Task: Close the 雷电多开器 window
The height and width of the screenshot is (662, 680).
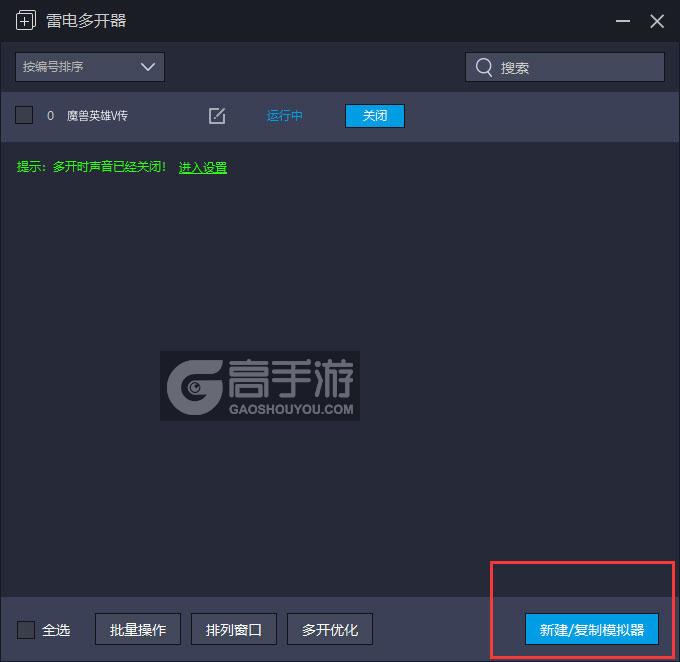Action: click(x=657, y=21)
